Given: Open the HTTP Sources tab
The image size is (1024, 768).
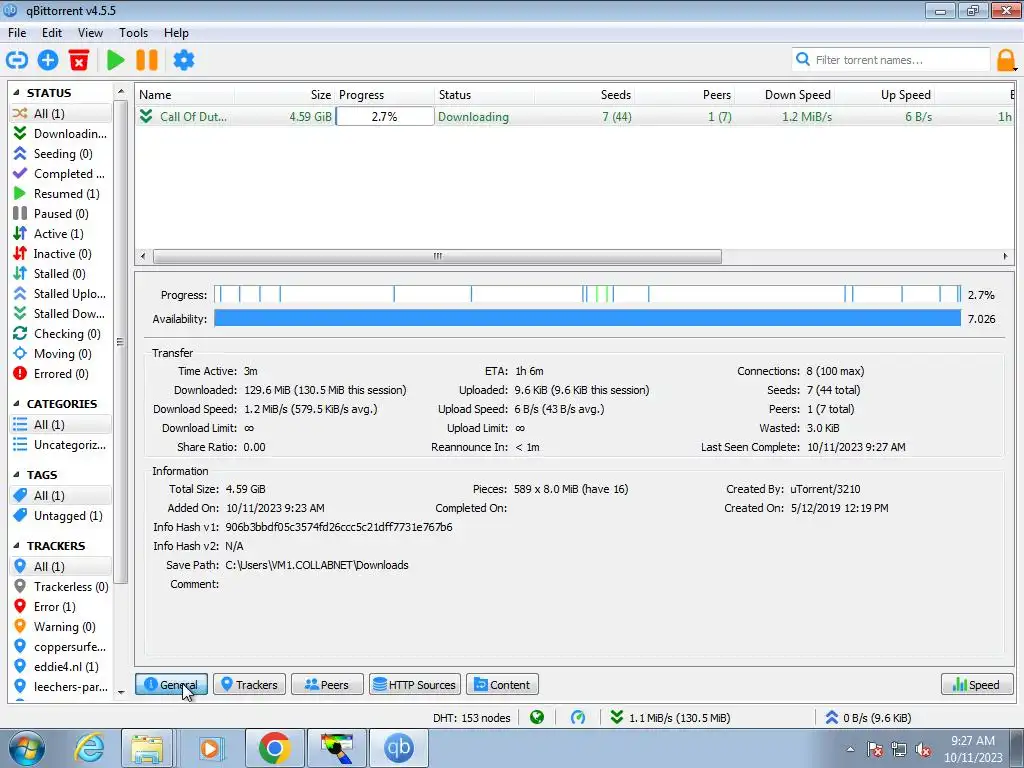Looking at the screenshot, I should pos(415,684).
